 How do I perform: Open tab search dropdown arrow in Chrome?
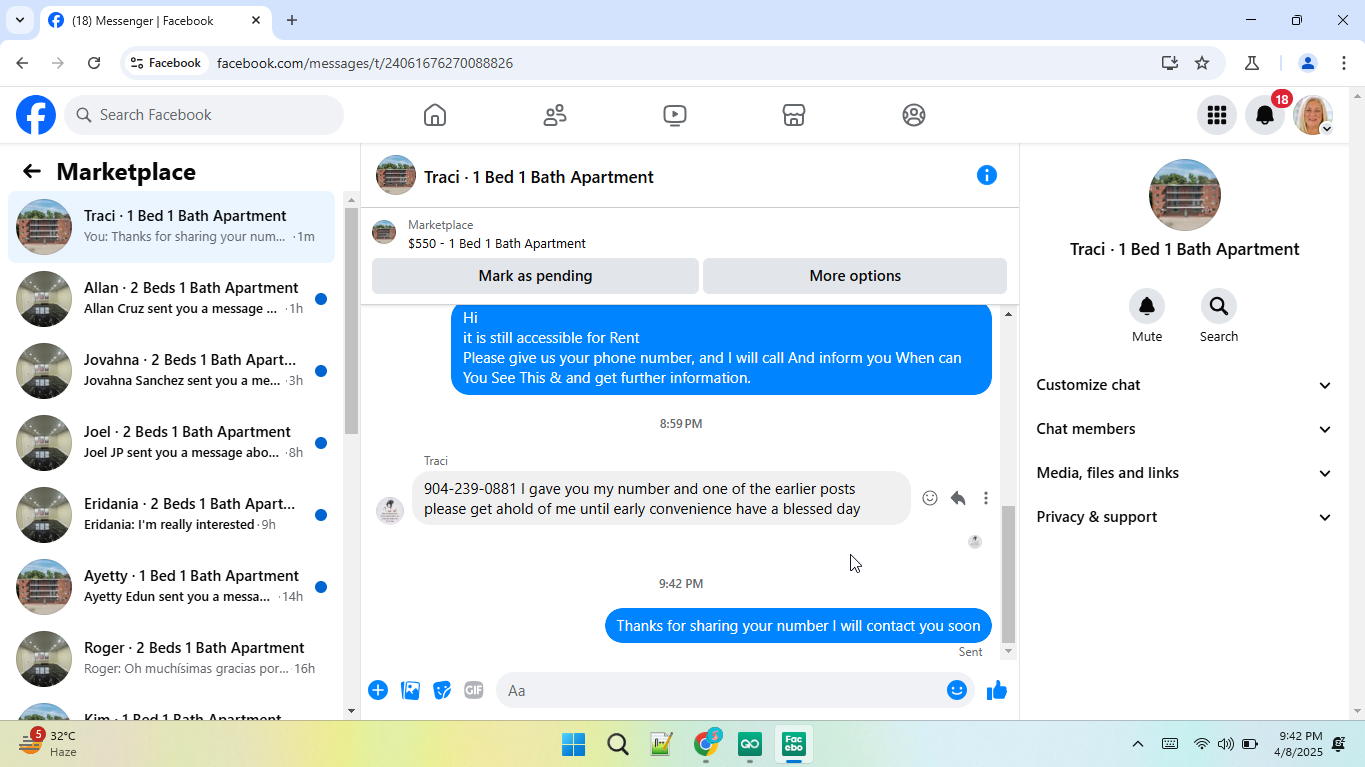coord(19,20)
